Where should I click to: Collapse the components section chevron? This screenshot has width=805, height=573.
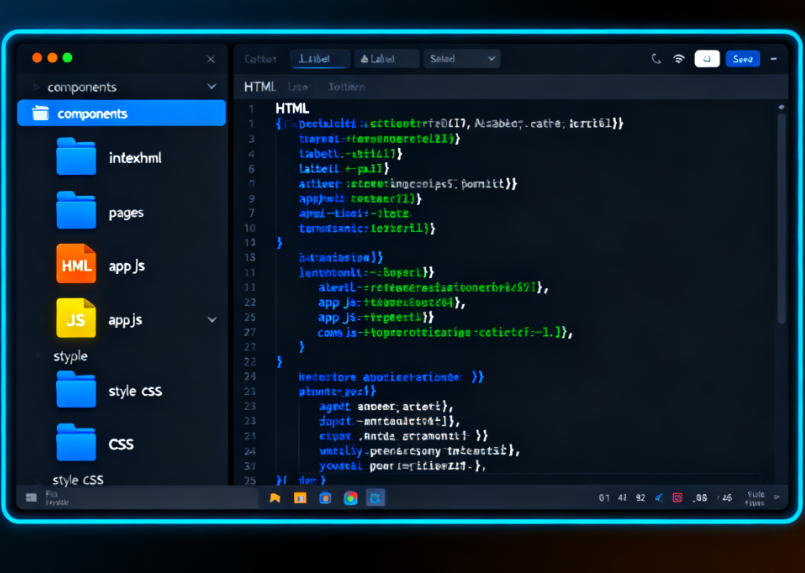(211, 87)
